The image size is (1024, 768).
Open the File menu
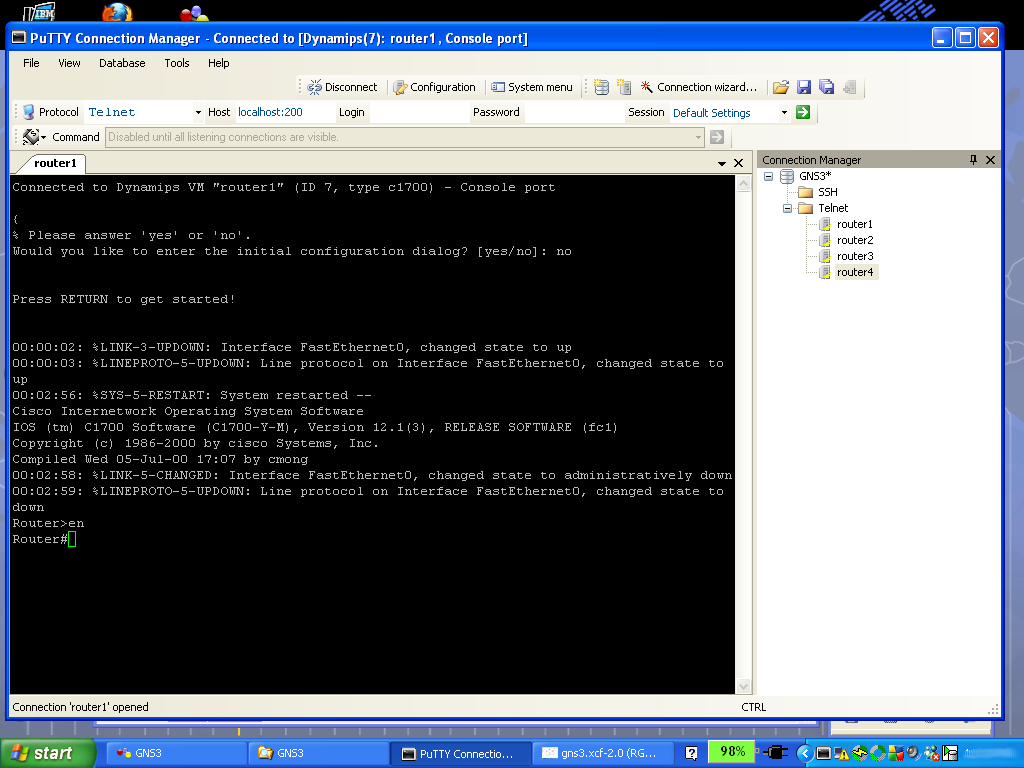31,63
